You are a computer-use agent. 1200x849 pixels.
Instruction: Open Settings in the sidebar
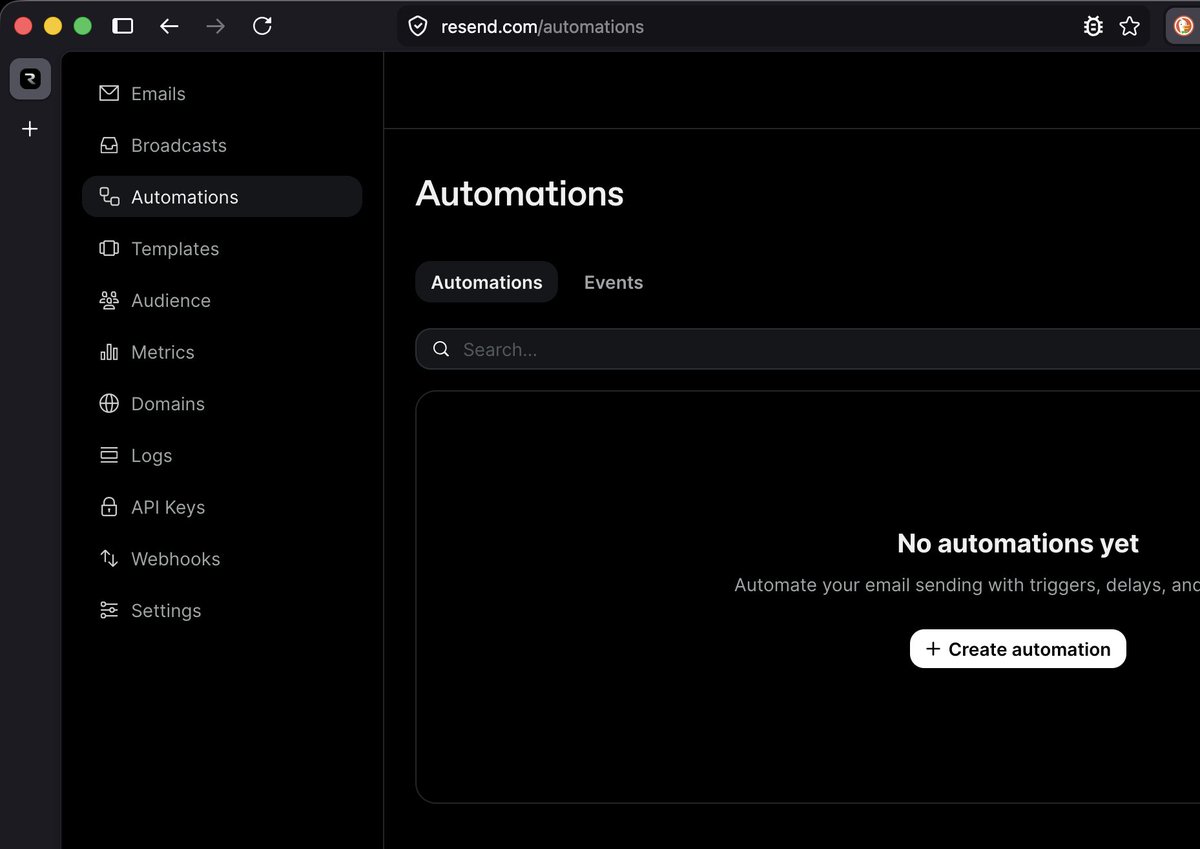point(222,610)
